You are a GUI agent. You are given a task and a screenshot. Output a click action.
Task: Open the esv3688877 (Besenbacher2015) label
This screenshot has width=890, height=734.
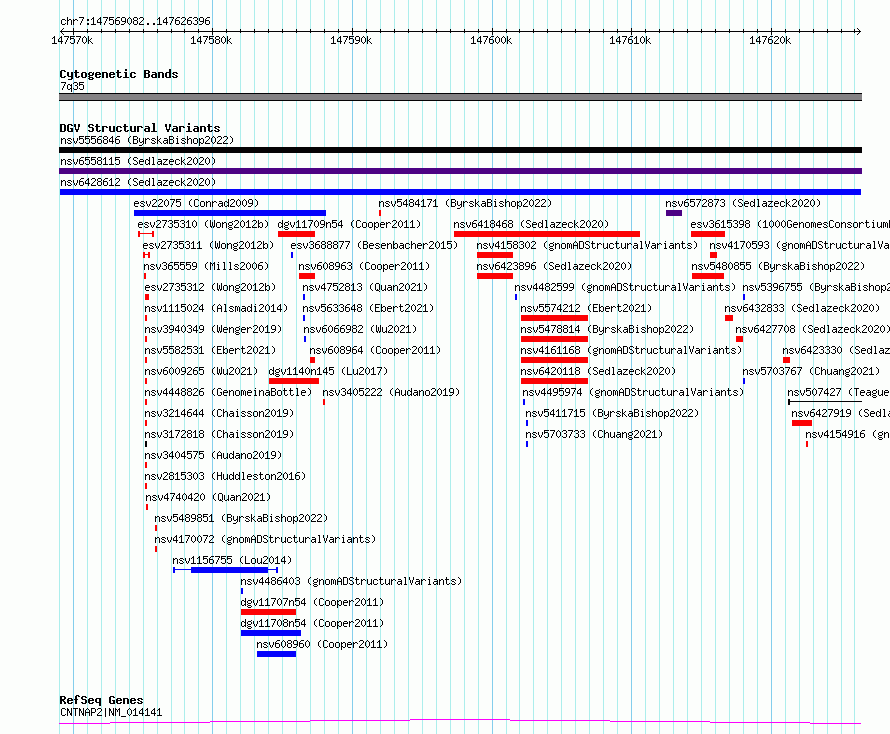(374, 245)
